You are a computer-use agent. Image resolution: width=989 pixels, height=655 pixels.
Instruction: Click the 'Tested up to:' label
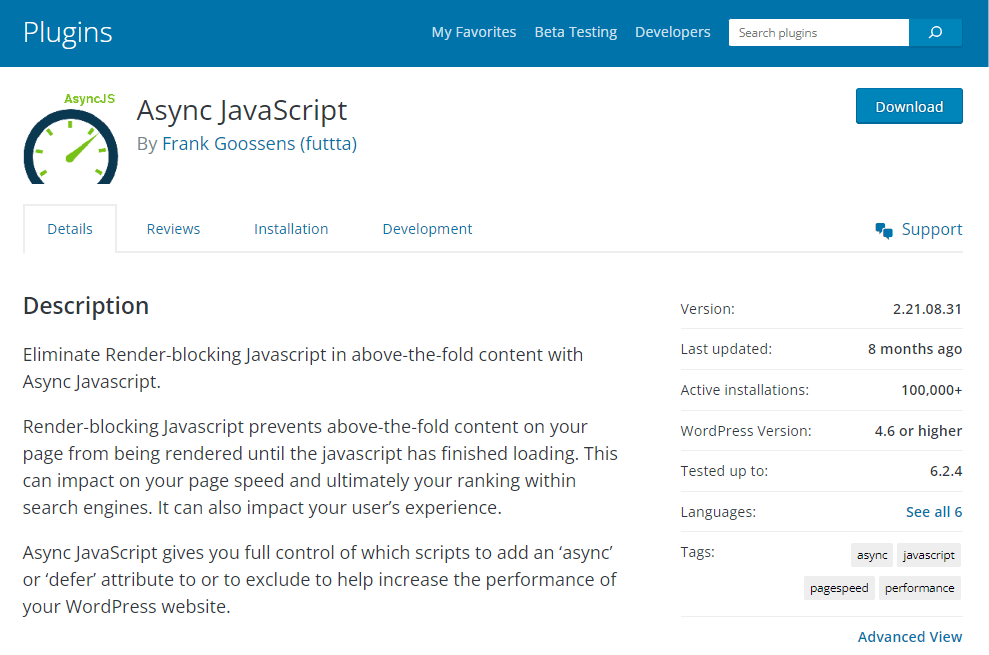click(x=724, y=471)
